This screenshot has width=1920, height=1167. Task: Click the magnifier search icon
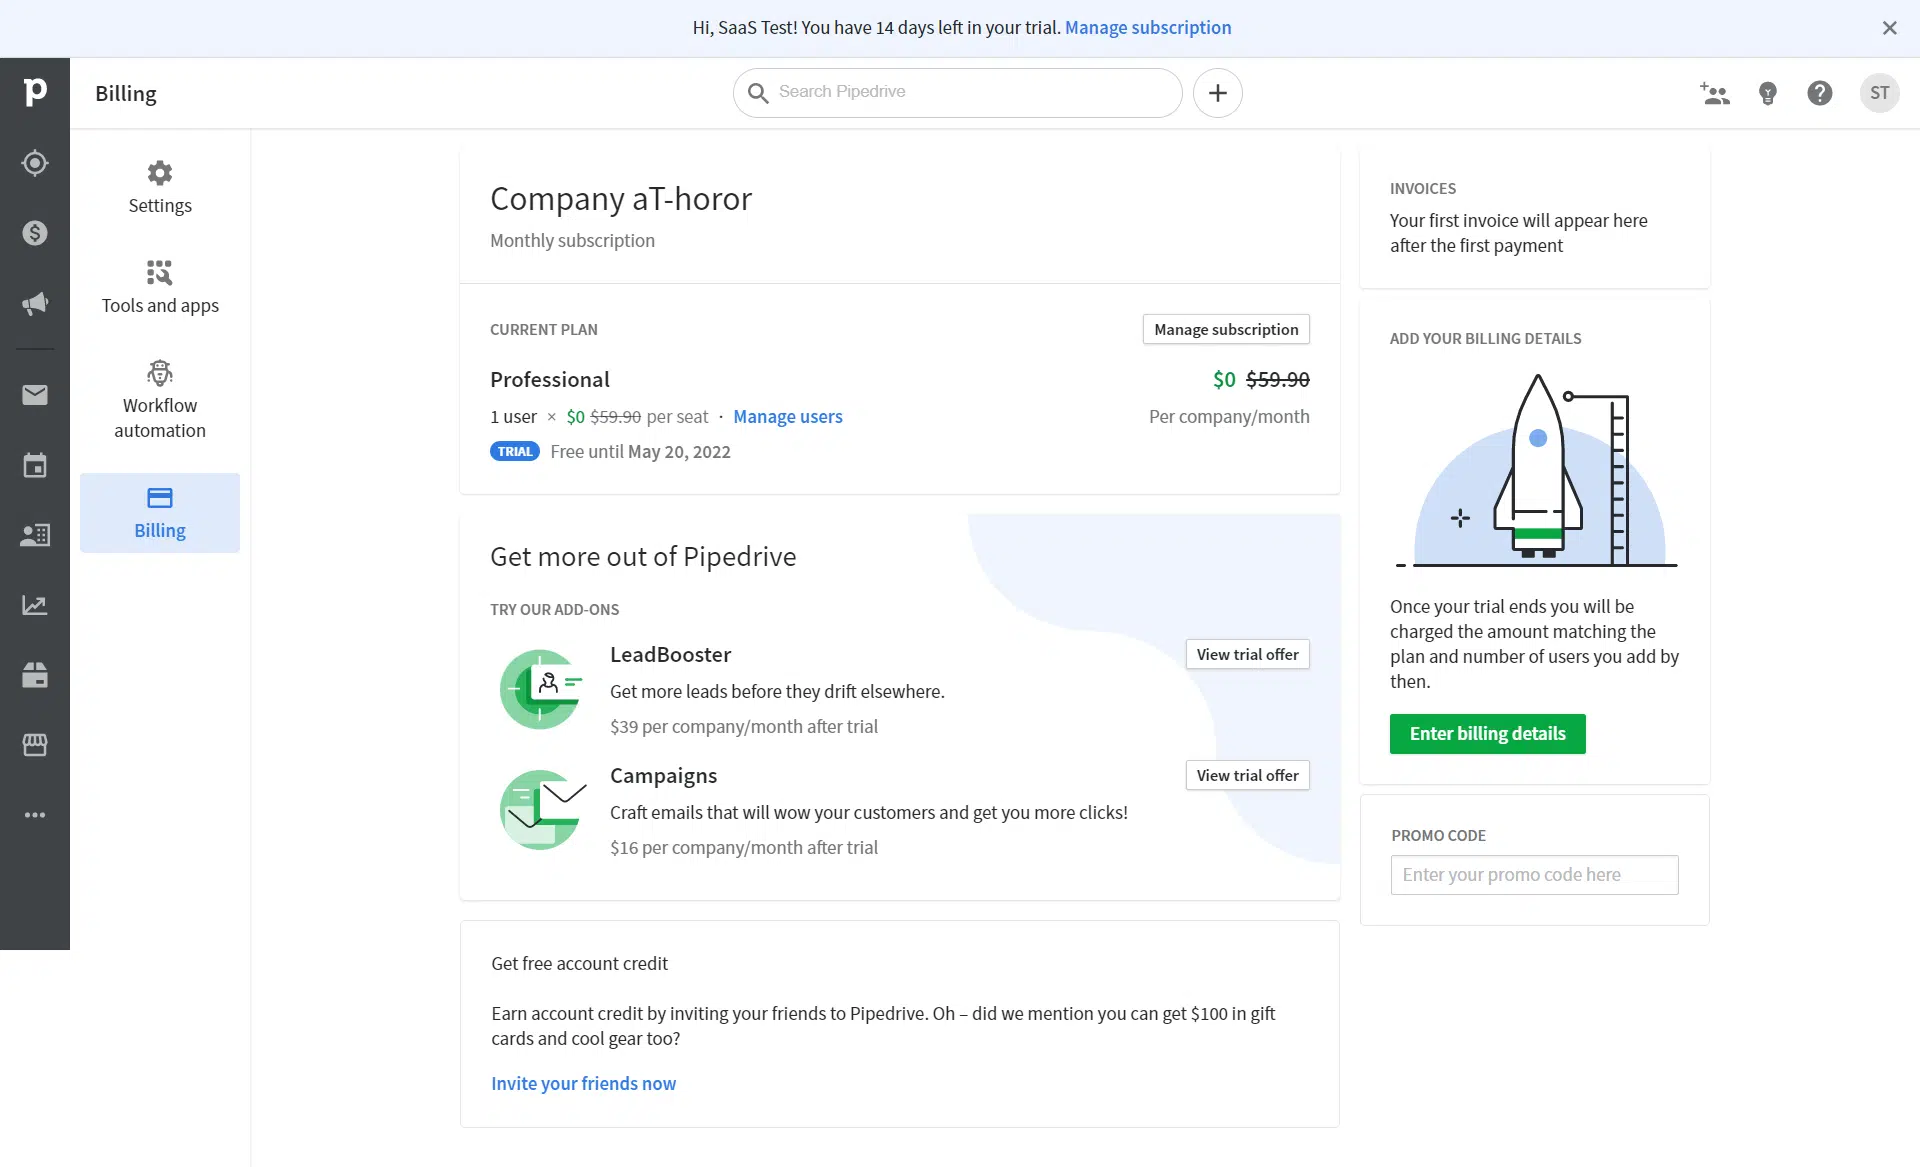coord(758,93)
